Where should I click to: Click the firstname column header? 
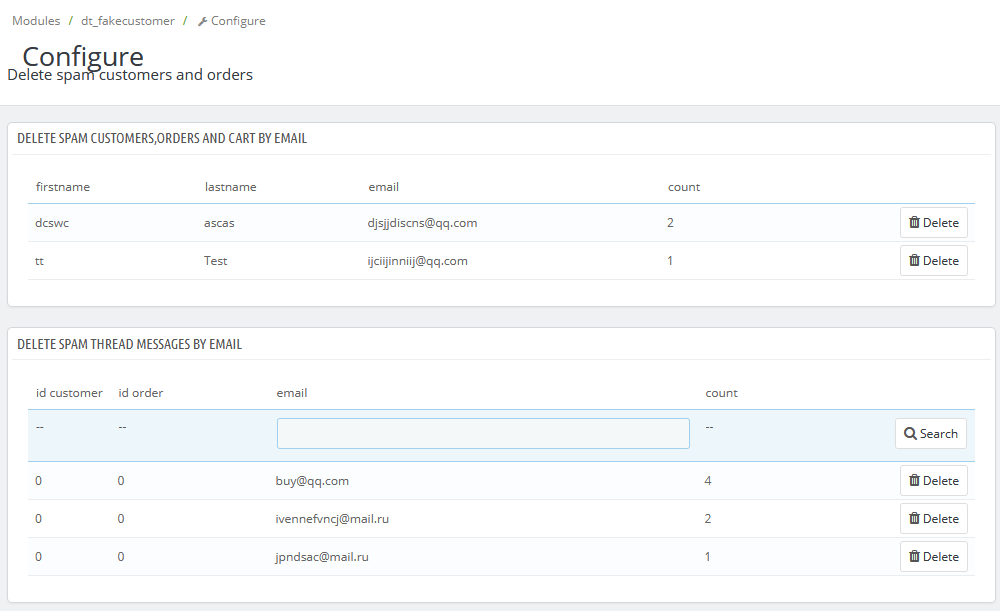pyautogui.click(x=63, y=187)
